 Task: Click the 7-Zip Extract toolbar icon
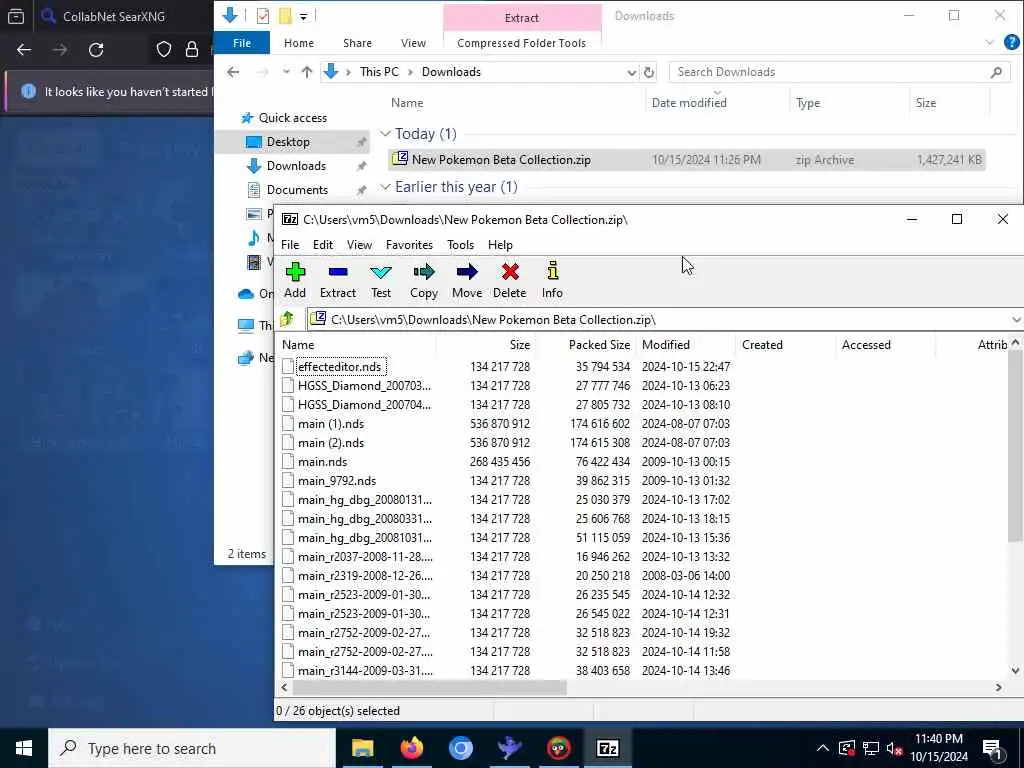[x=338, y=272]
